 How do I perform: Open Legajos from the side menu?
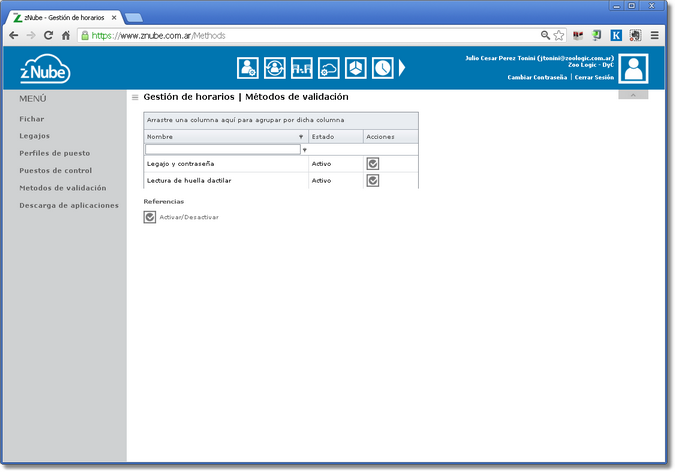[x=34, y=136]
